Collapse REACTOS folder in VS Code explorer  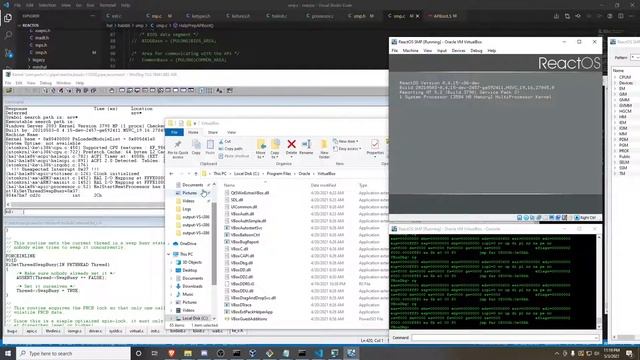click(x=20, y=25)
